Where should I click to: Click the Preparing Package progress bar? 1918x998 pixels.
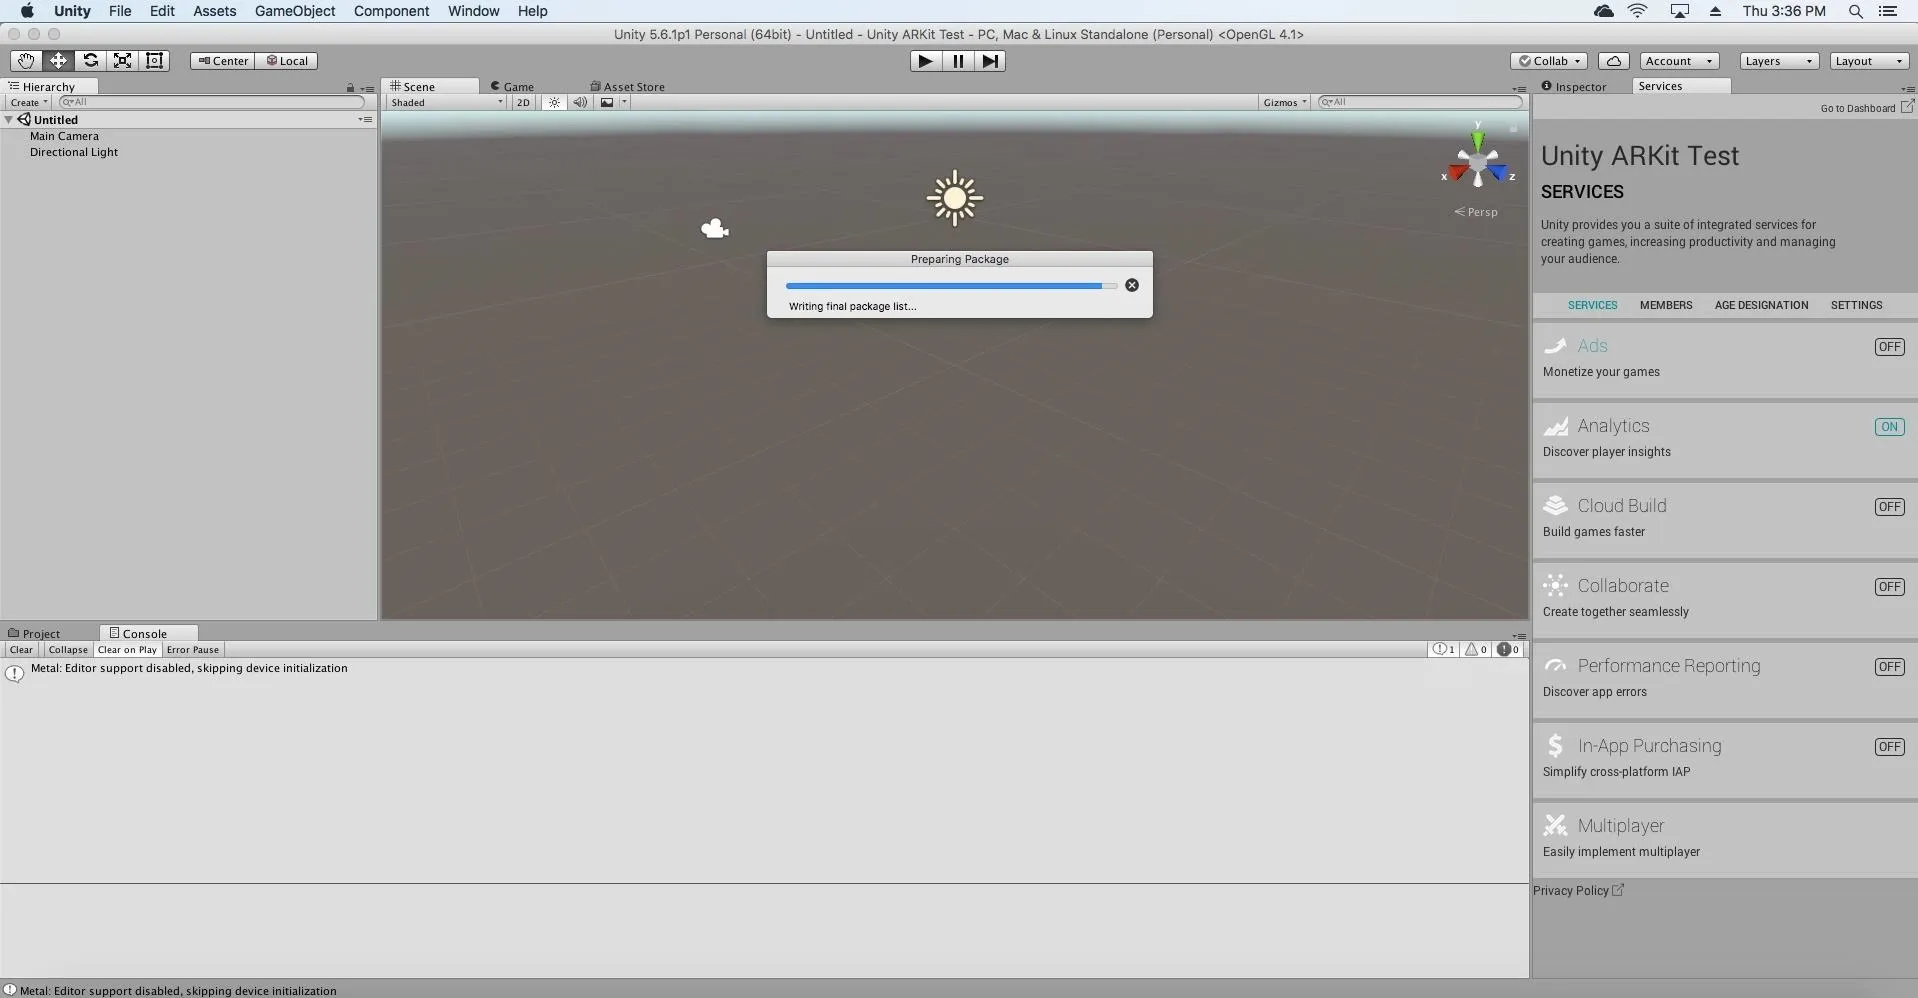coord(951,286)
